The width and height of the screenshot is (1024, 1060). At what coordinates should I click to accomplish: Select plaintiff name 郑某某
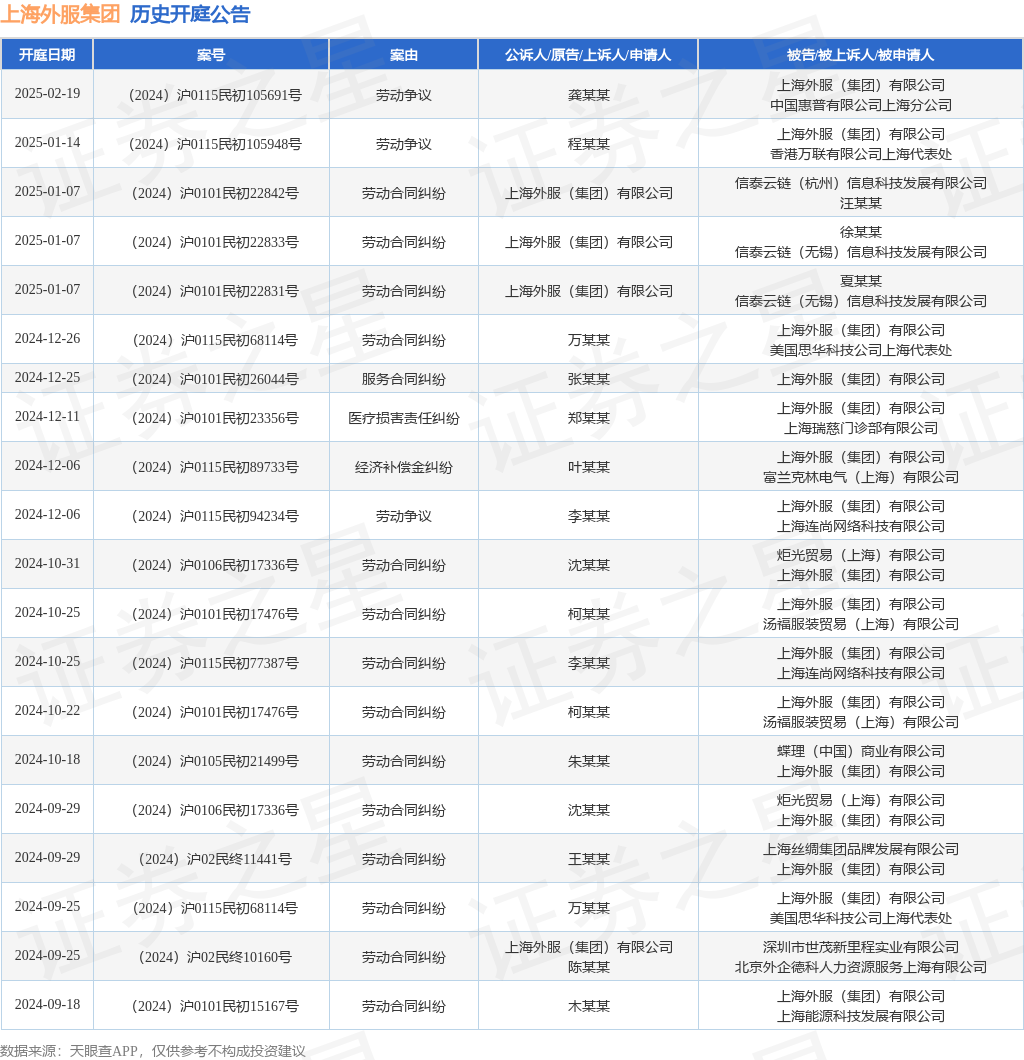589,418
